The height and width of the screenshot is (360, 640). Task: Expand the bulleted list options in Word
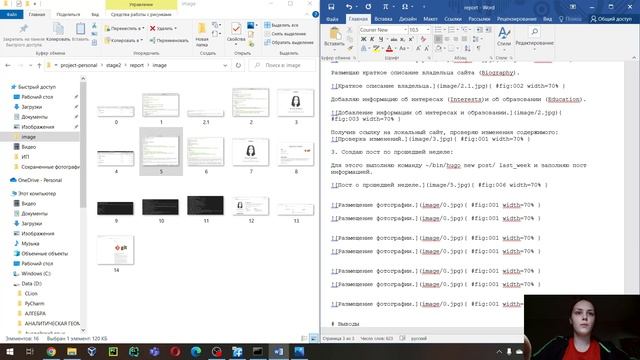[444, 30]
